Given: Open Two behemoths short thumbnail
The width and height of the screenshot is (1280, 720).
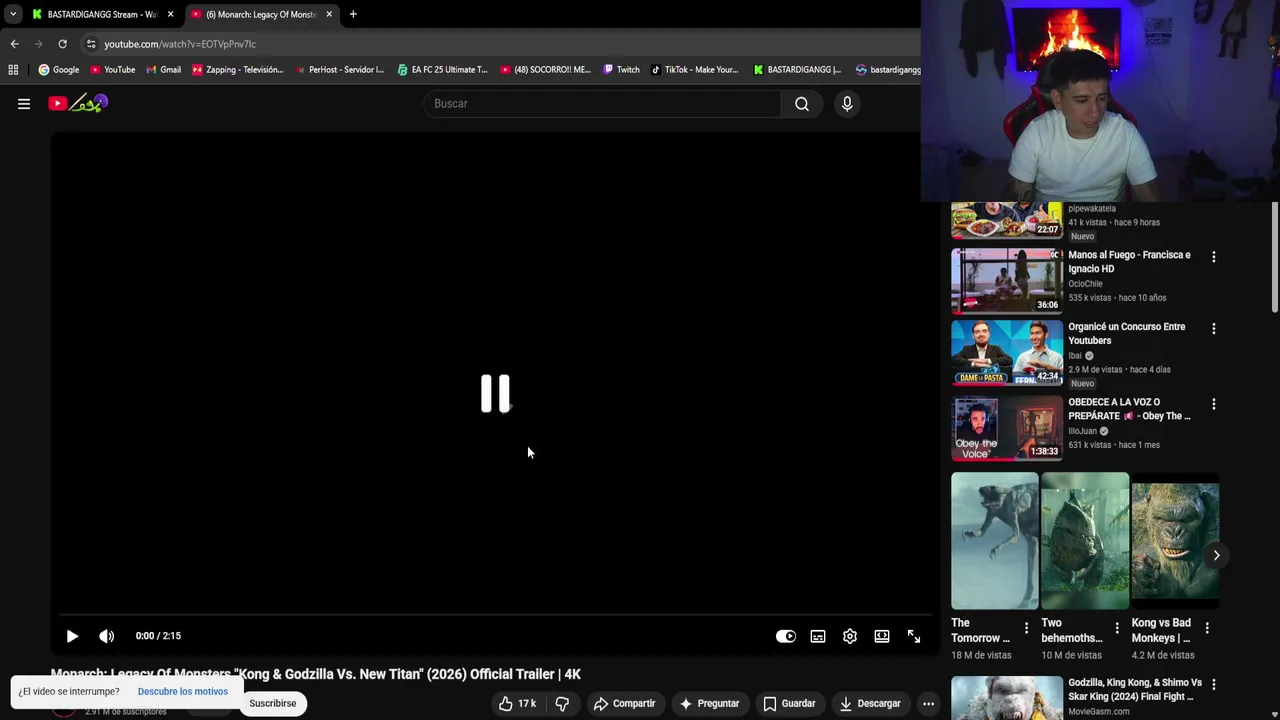Looking at the screenshot, I should pyautogui.click(x=1085, y=541).
